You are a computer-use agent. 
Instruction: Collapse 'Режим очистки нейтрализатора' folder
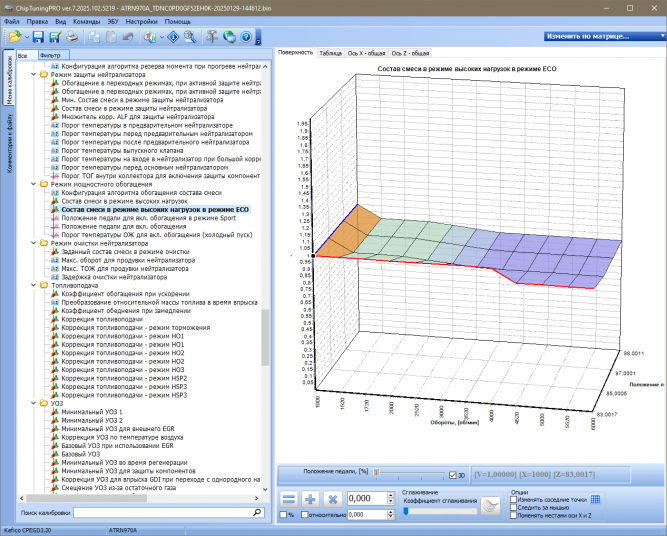point(34,243)
